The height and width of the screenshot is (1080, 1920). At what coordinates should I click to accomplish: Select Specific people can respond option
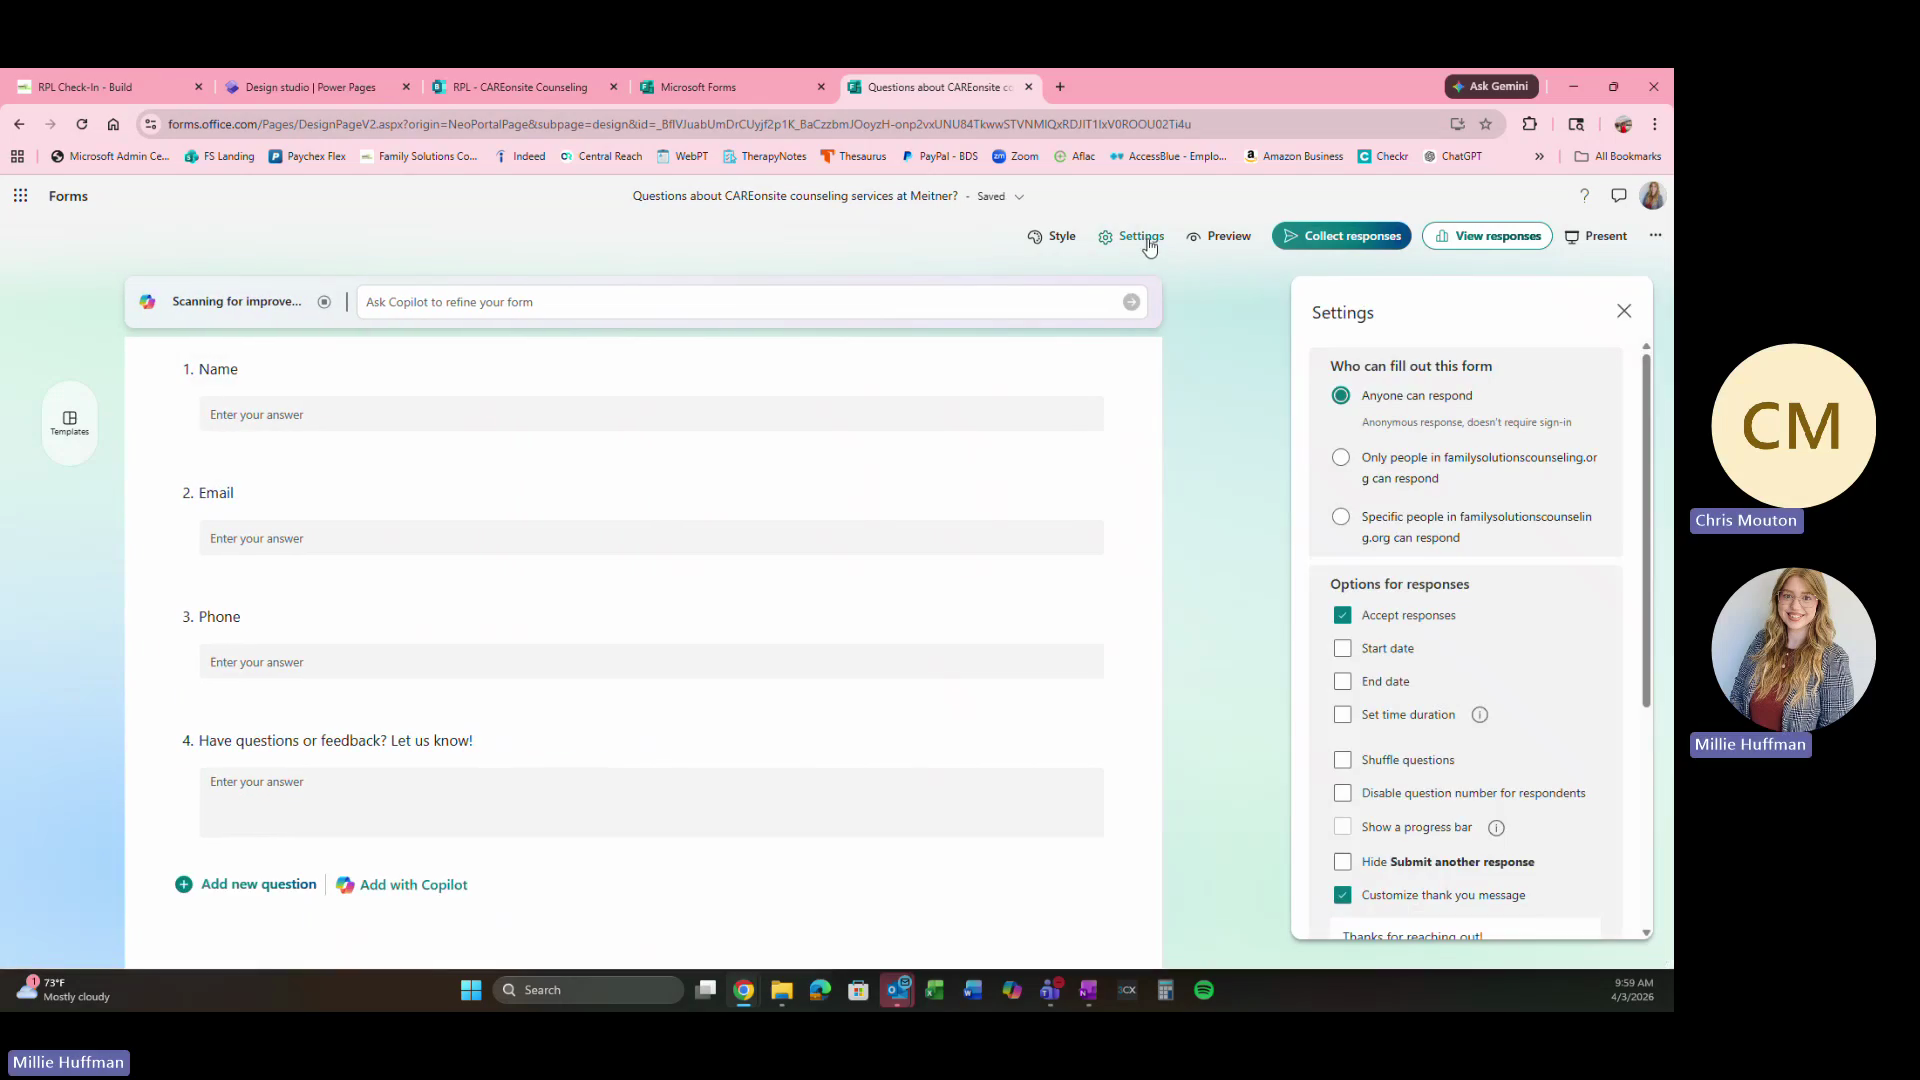[x=1341, y=517]
